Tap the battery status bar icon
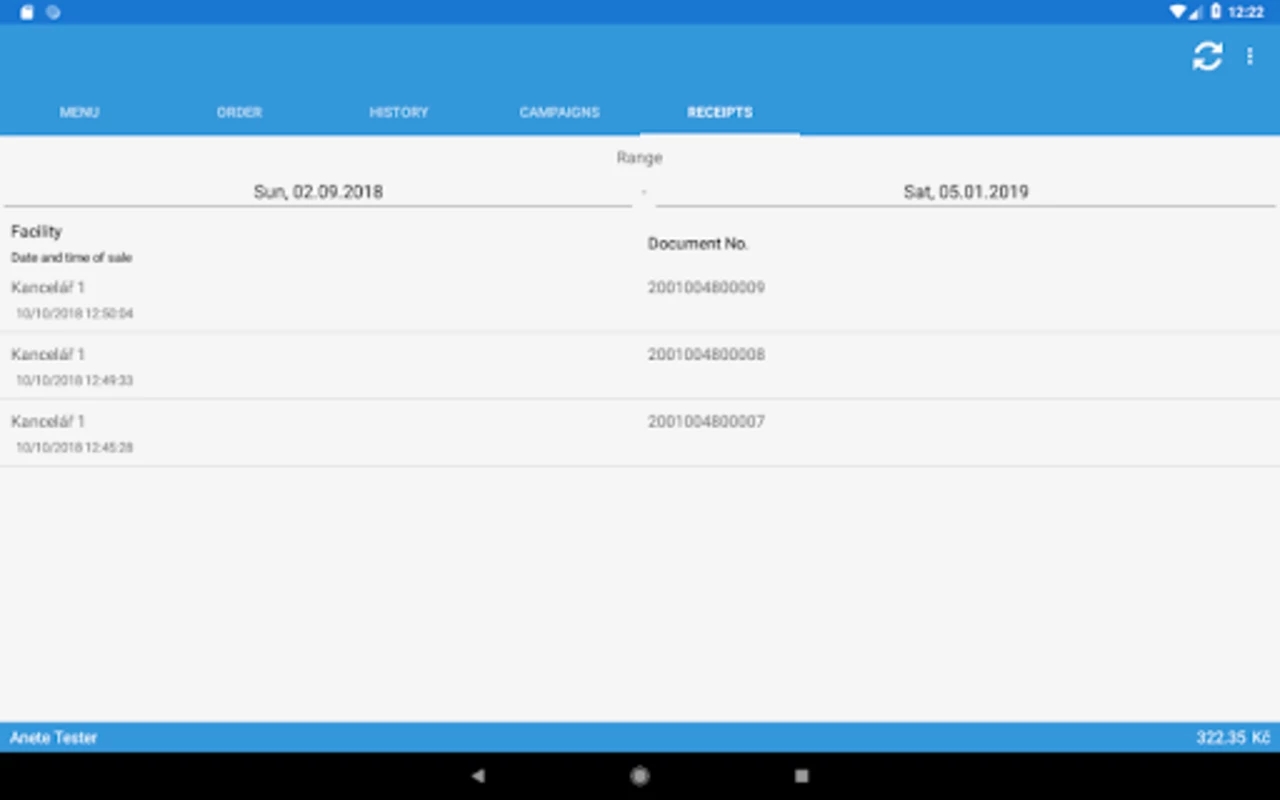Screen dimensions: 1280x800 coord(1216,12)
